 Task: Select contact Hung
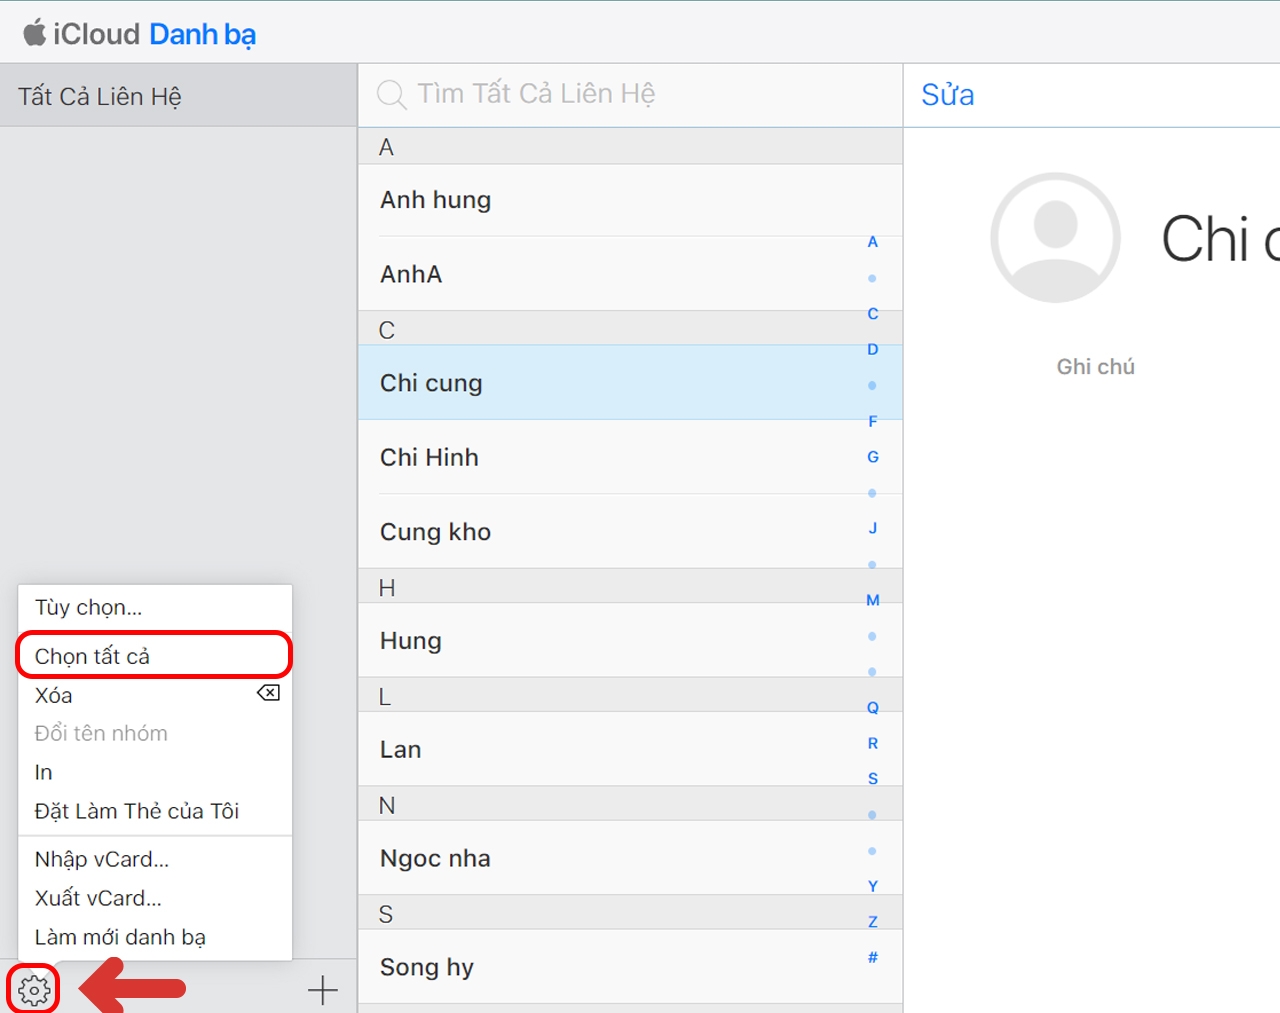(x=630, y=641)
